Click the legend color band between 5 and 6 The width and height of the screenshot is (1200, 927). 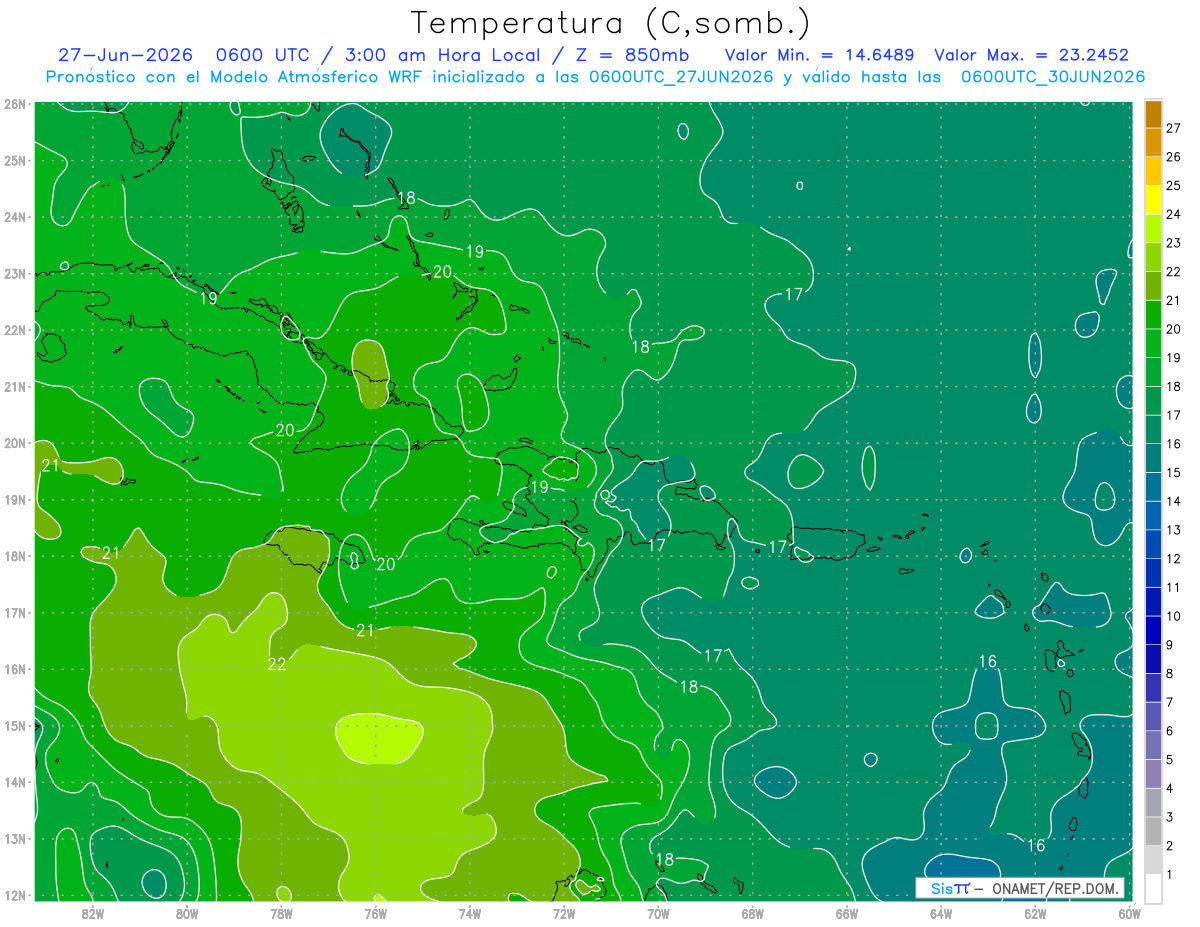[x=1153, y=745]
